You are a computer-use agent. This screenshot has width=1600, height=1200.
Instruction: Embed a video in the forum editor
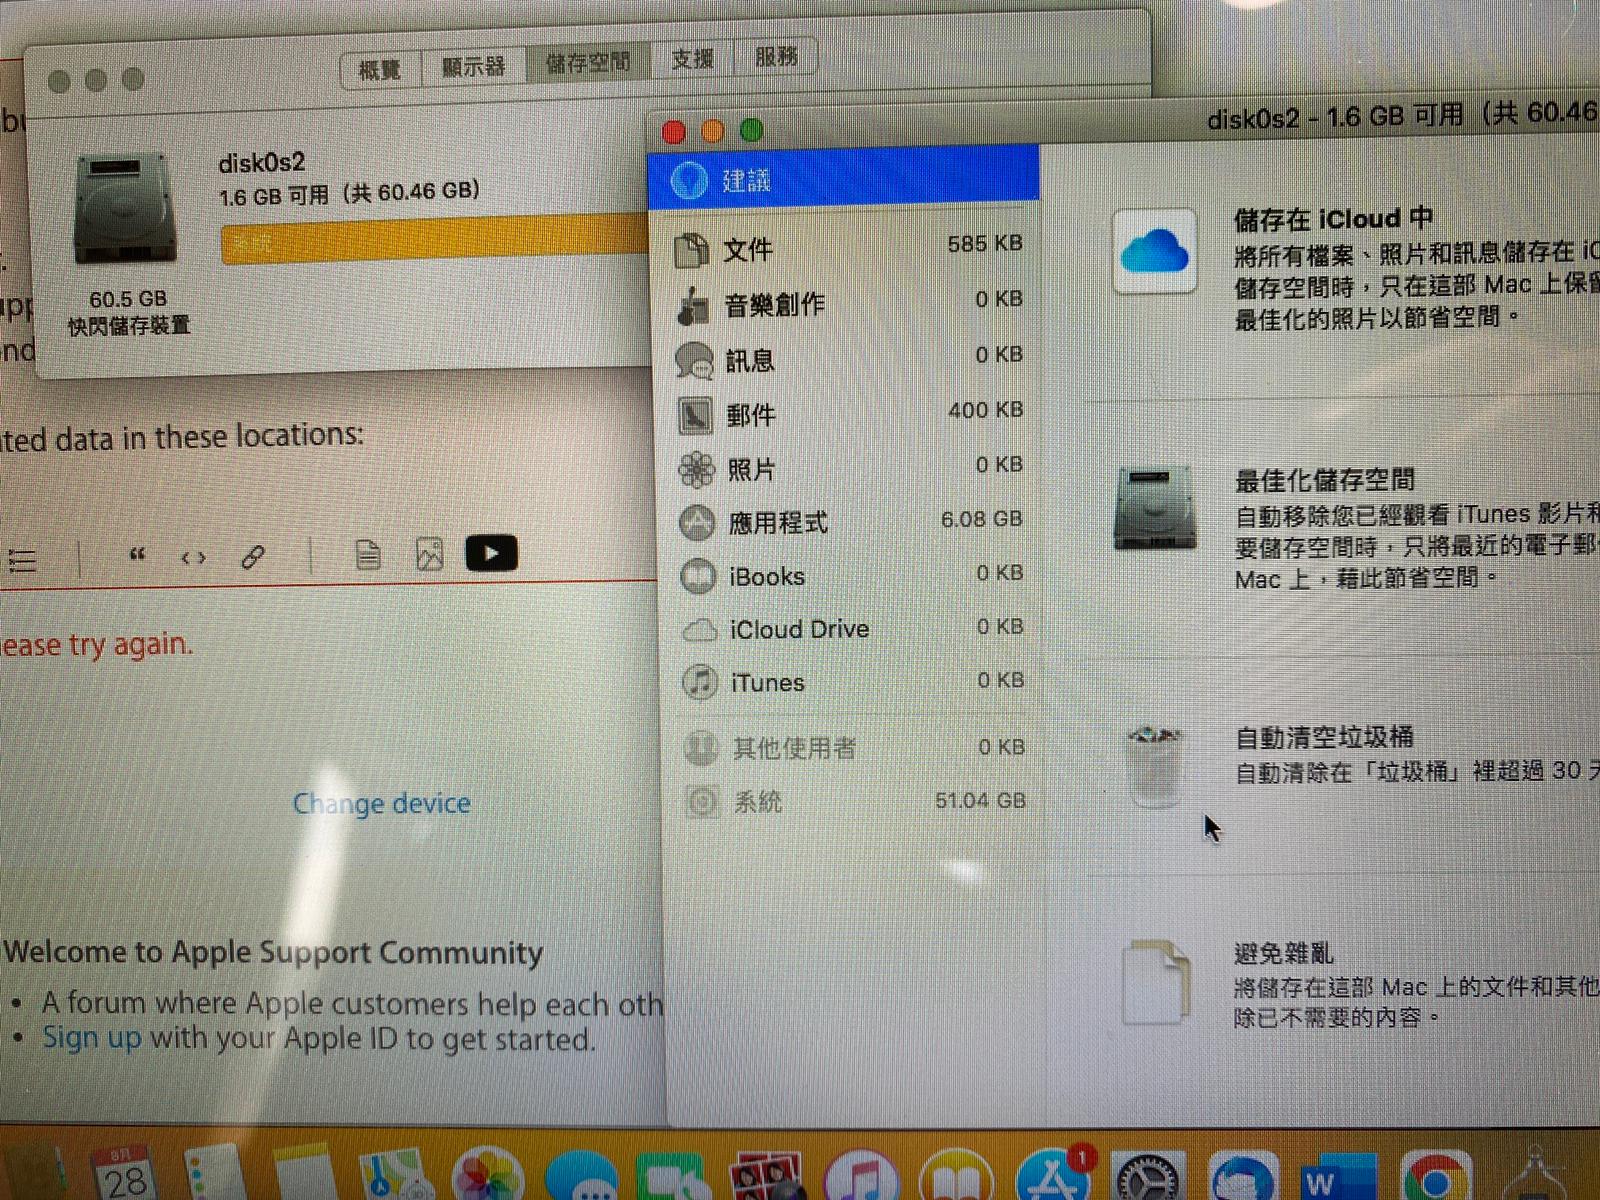(491, 553)
